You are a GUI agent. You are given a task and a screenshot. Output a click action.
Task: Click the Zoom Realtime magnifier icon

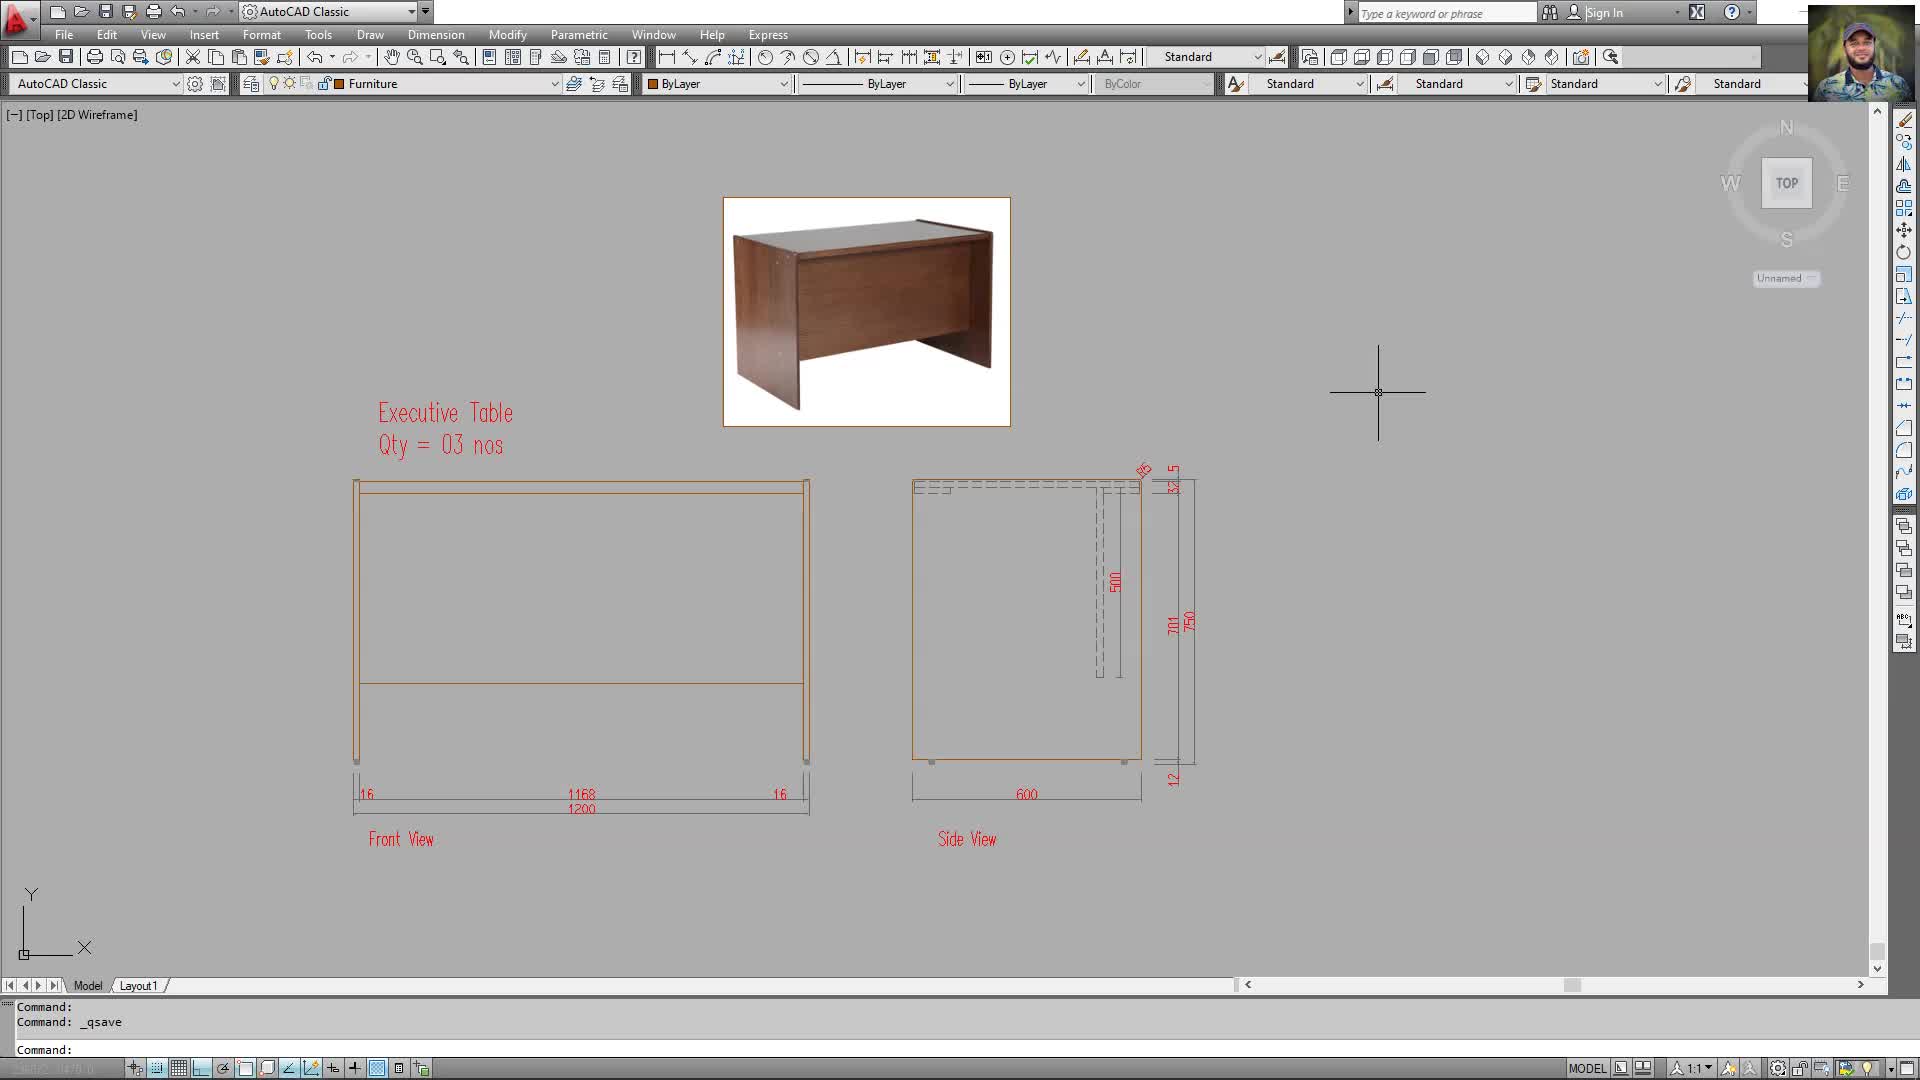414,57
